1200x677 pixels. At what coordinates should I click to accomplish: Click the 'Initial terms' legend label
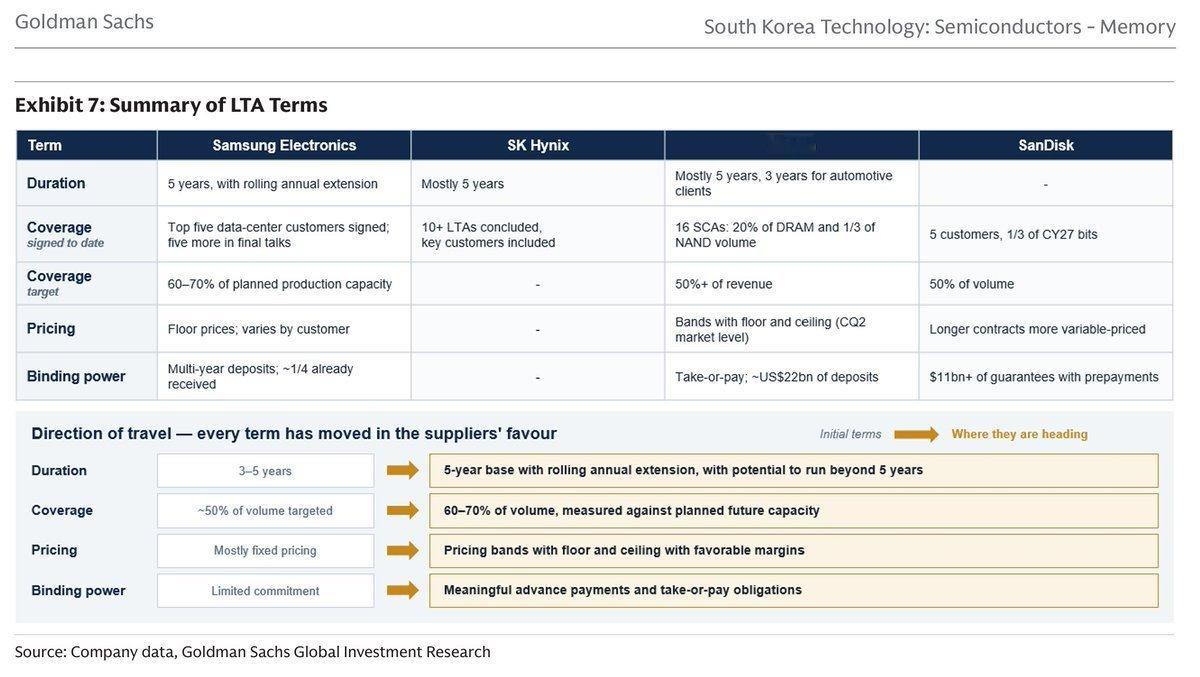[x=851, y=434]
